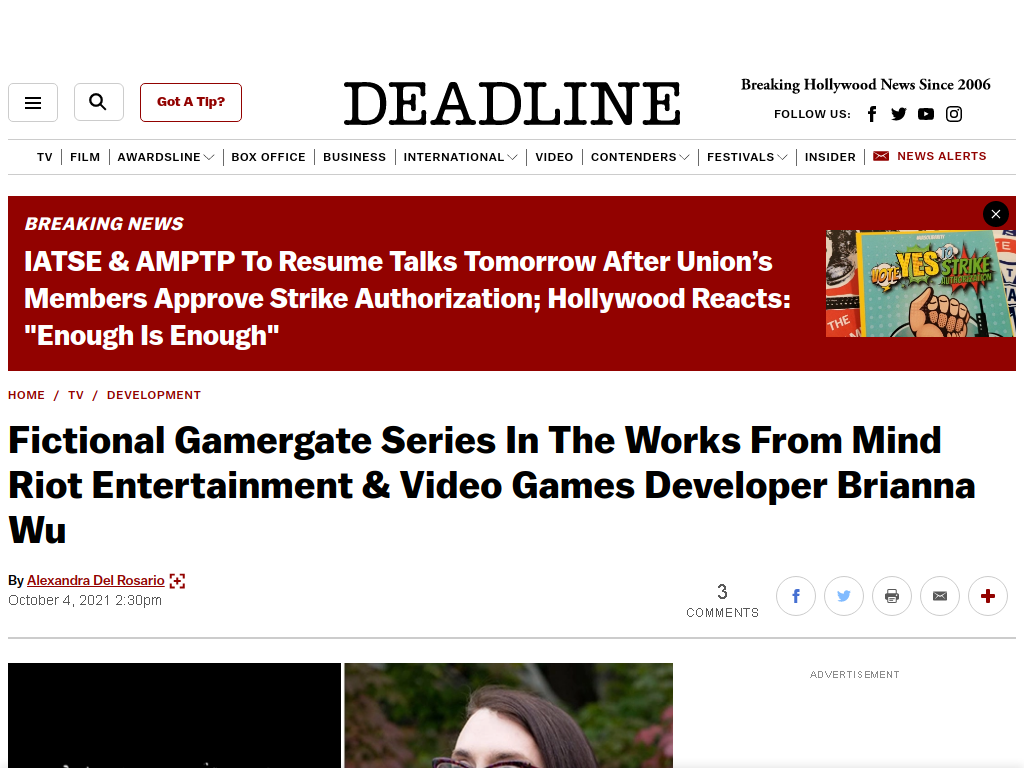This screenshot has height=768, width=1024.
Task: Jump to the 3 Comments section
Action: pos(722,600)
